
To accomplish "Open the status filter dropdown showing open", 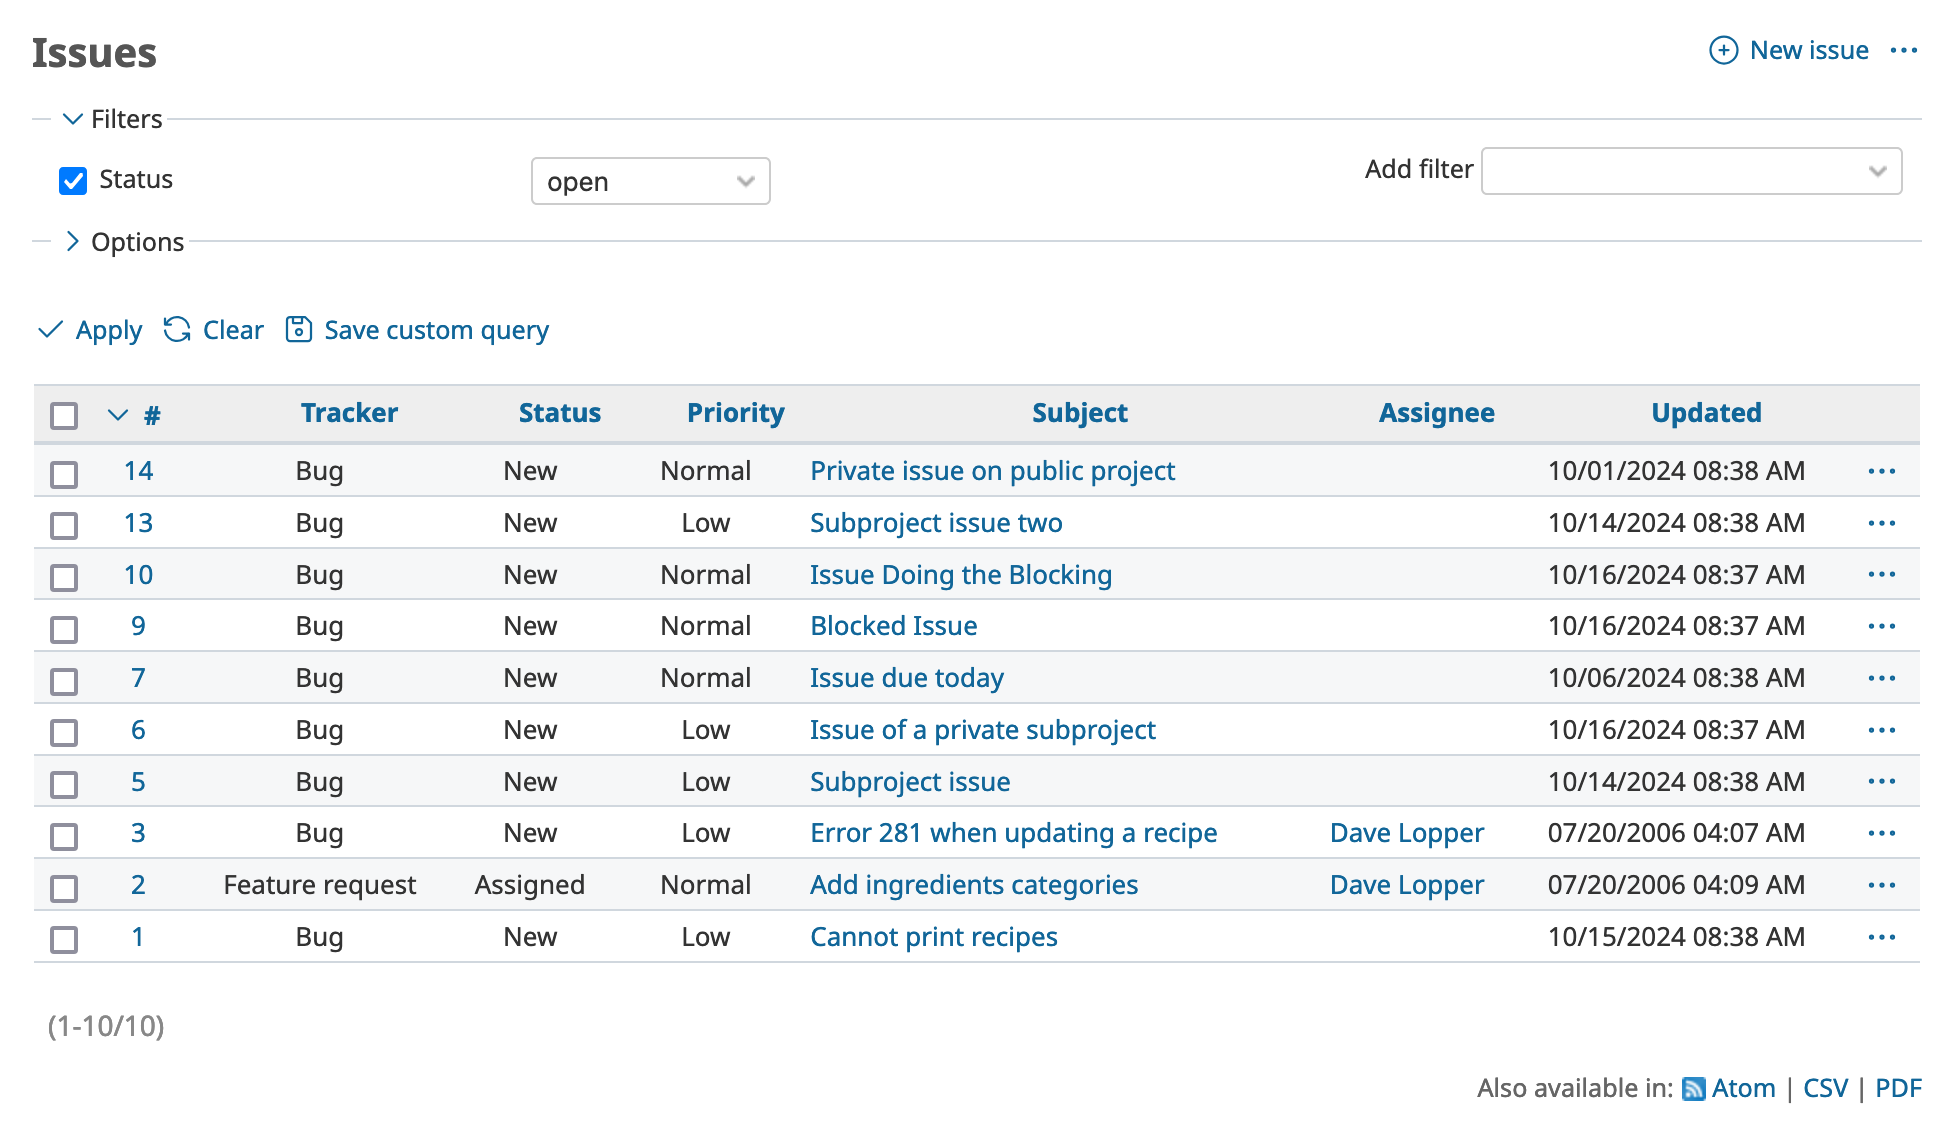I will point(650,181).
